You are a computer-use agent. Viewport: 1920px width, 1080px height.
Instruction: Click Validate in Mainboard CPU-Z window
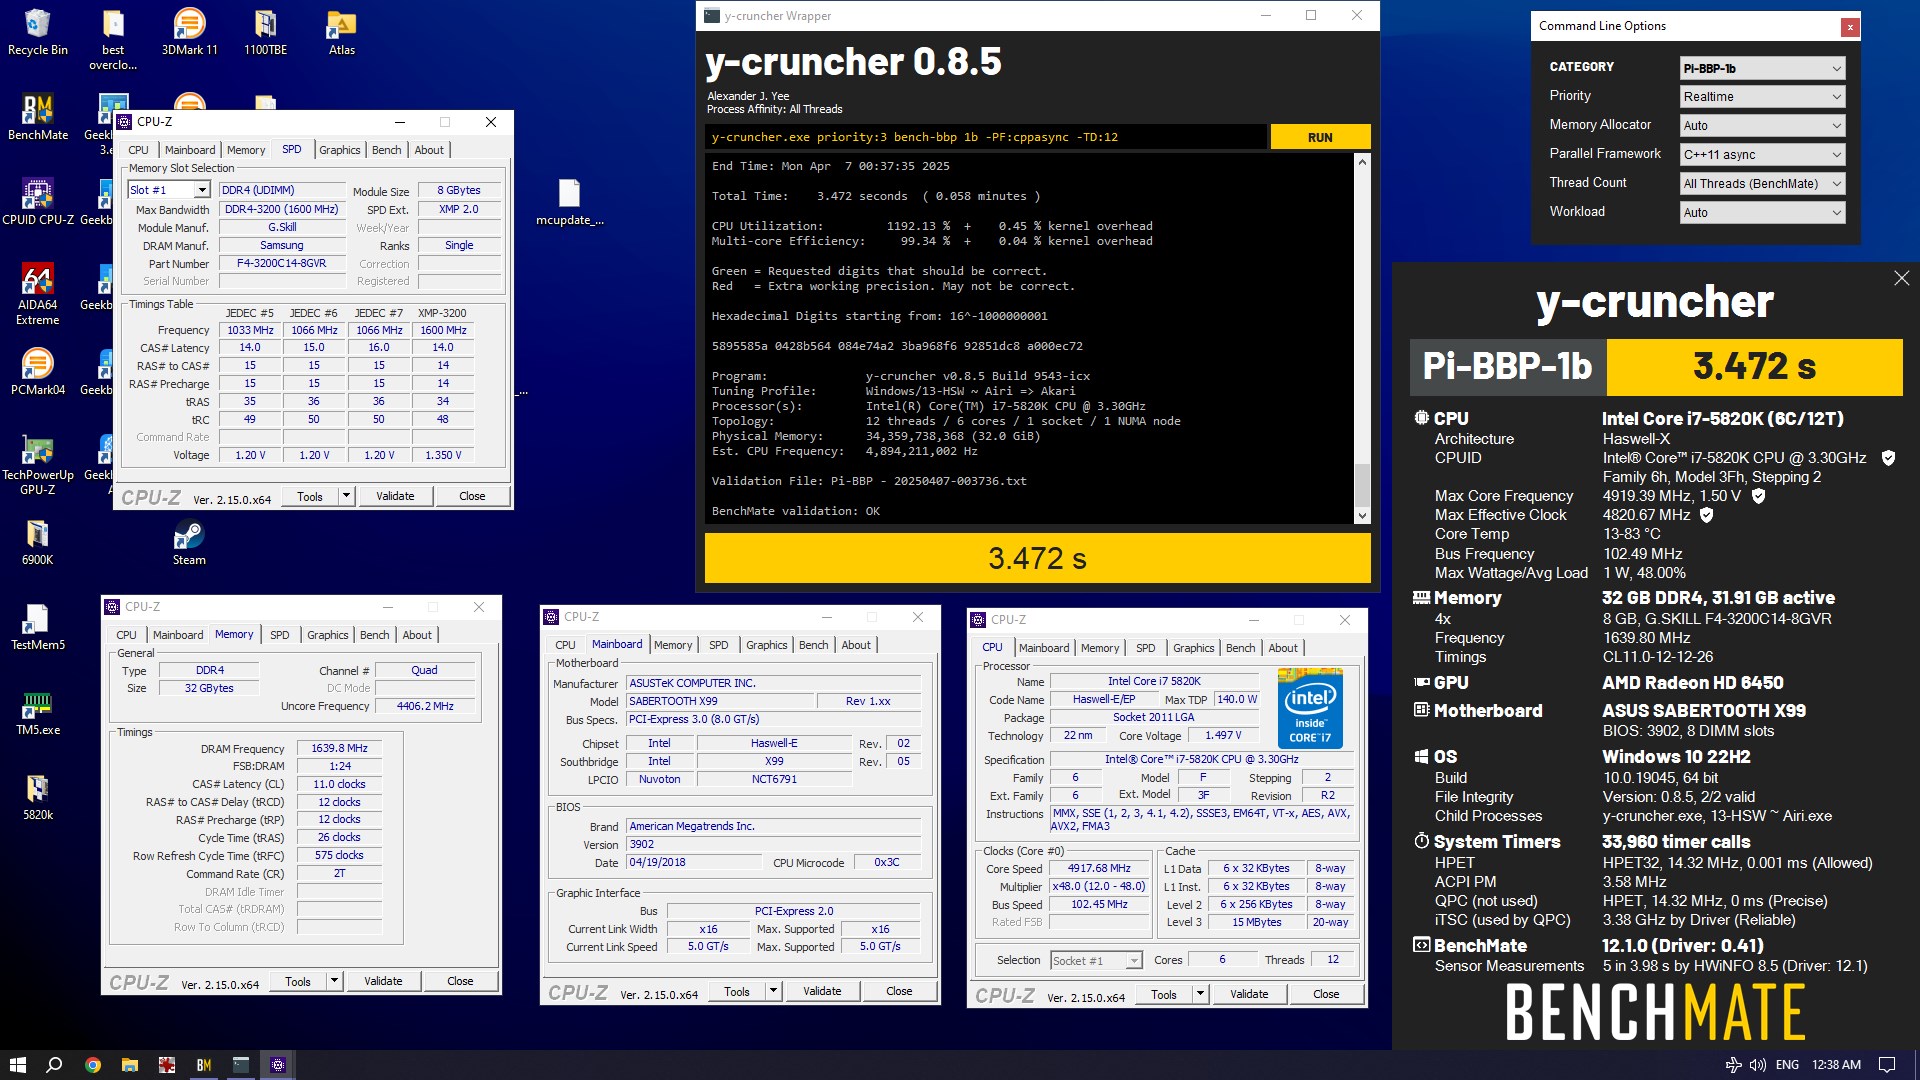tap(822, 991)
